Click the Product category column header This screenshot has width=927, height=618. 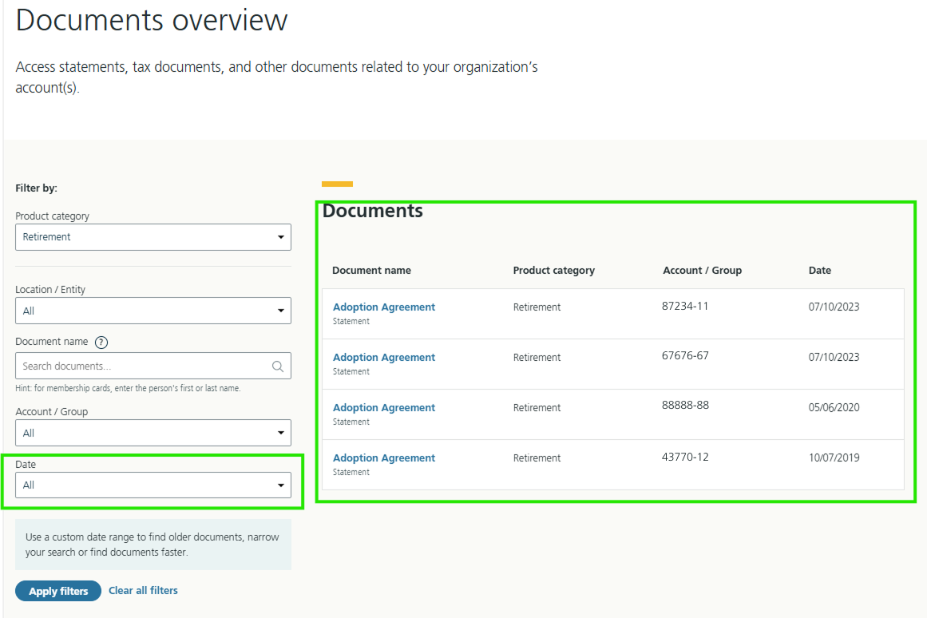click(554, 270)
